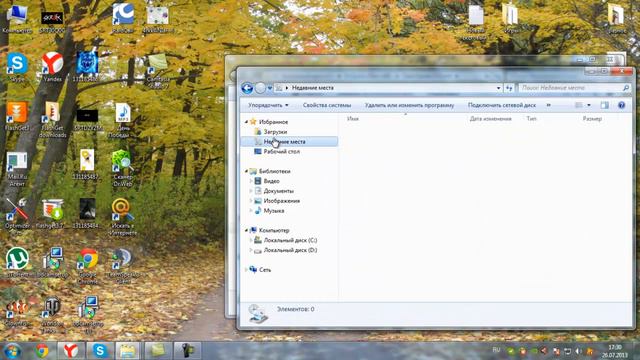The height and width of the screenshot is (360, 640).
Task: Click the change view icon in the toolbar
Action: point(579,105)
